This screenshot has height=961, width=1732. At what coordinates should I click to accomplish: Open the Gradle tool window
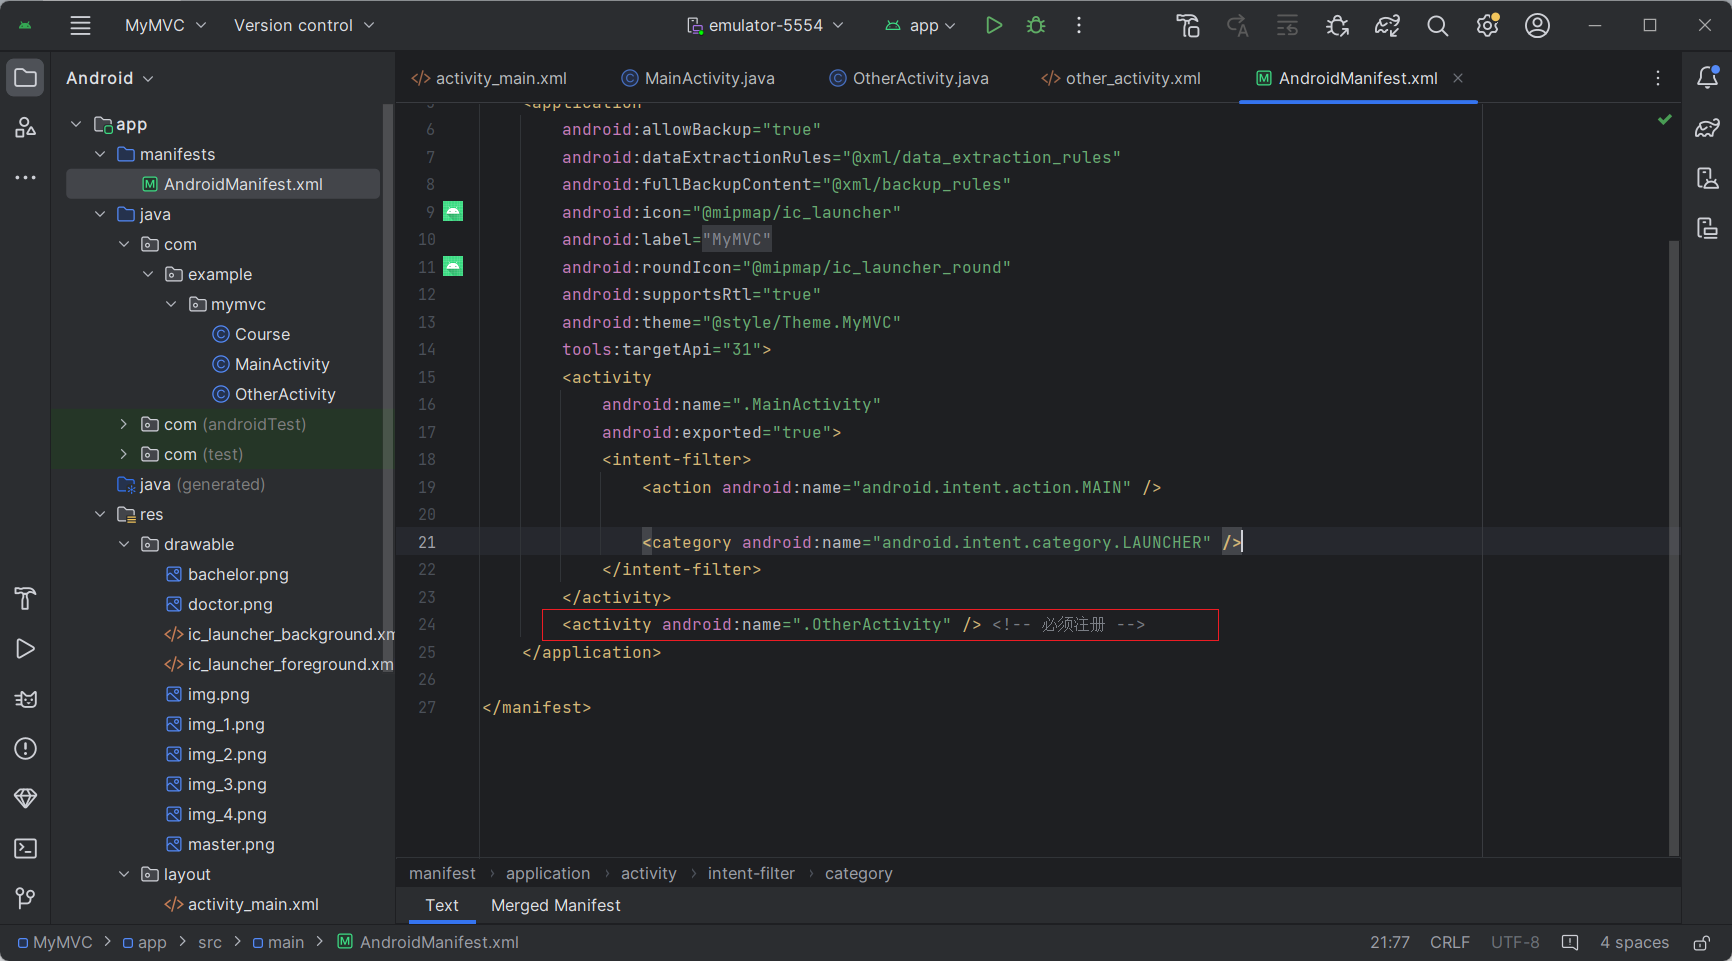click(1708, 127)
